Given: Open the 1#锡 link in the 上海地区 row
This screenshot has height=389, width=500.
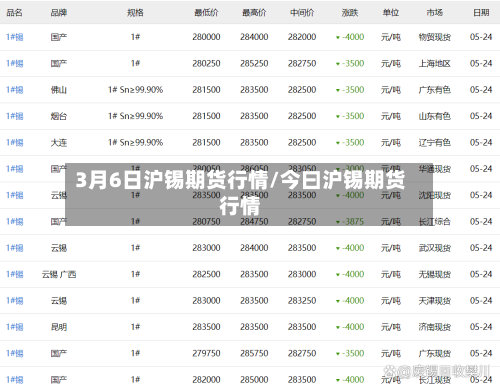Looking at the screenshot, I should click(15, 63).
